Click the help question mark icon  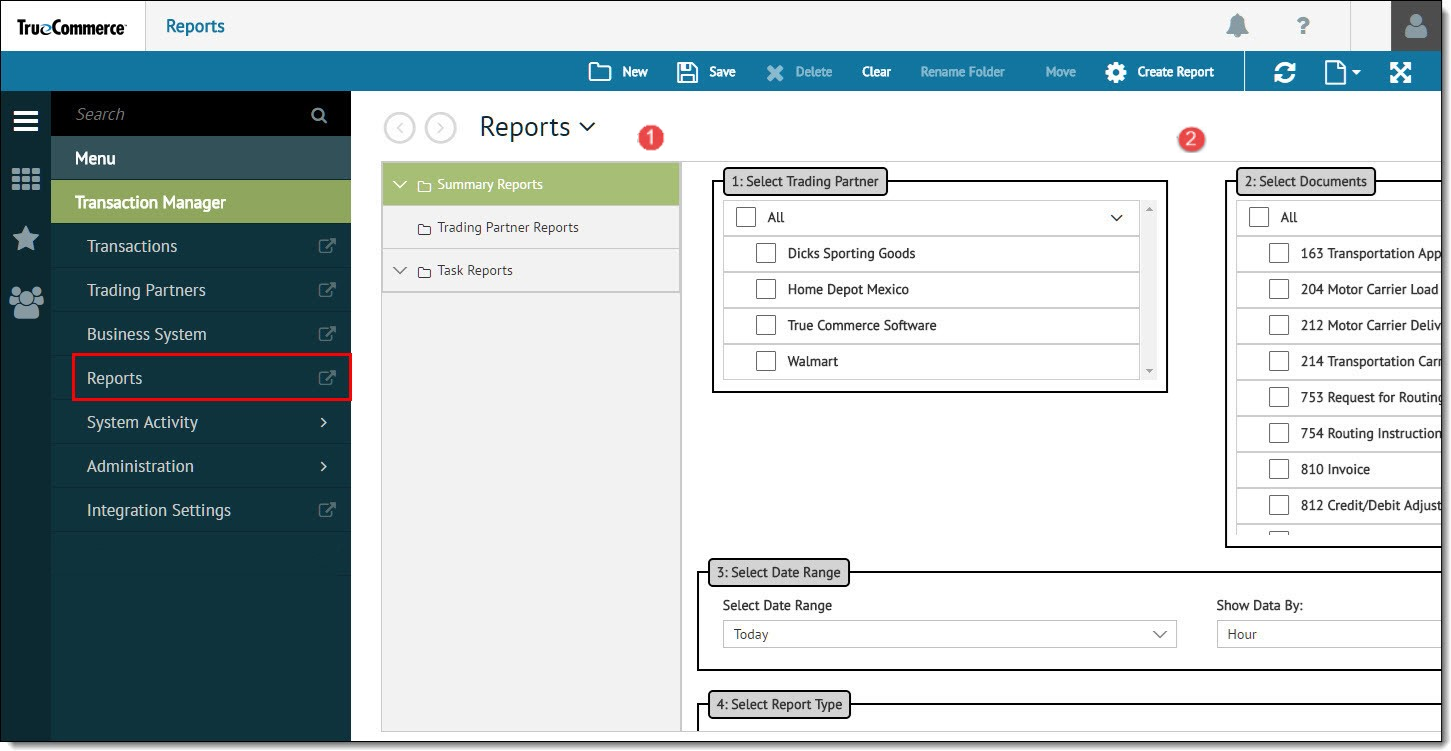1303,26
